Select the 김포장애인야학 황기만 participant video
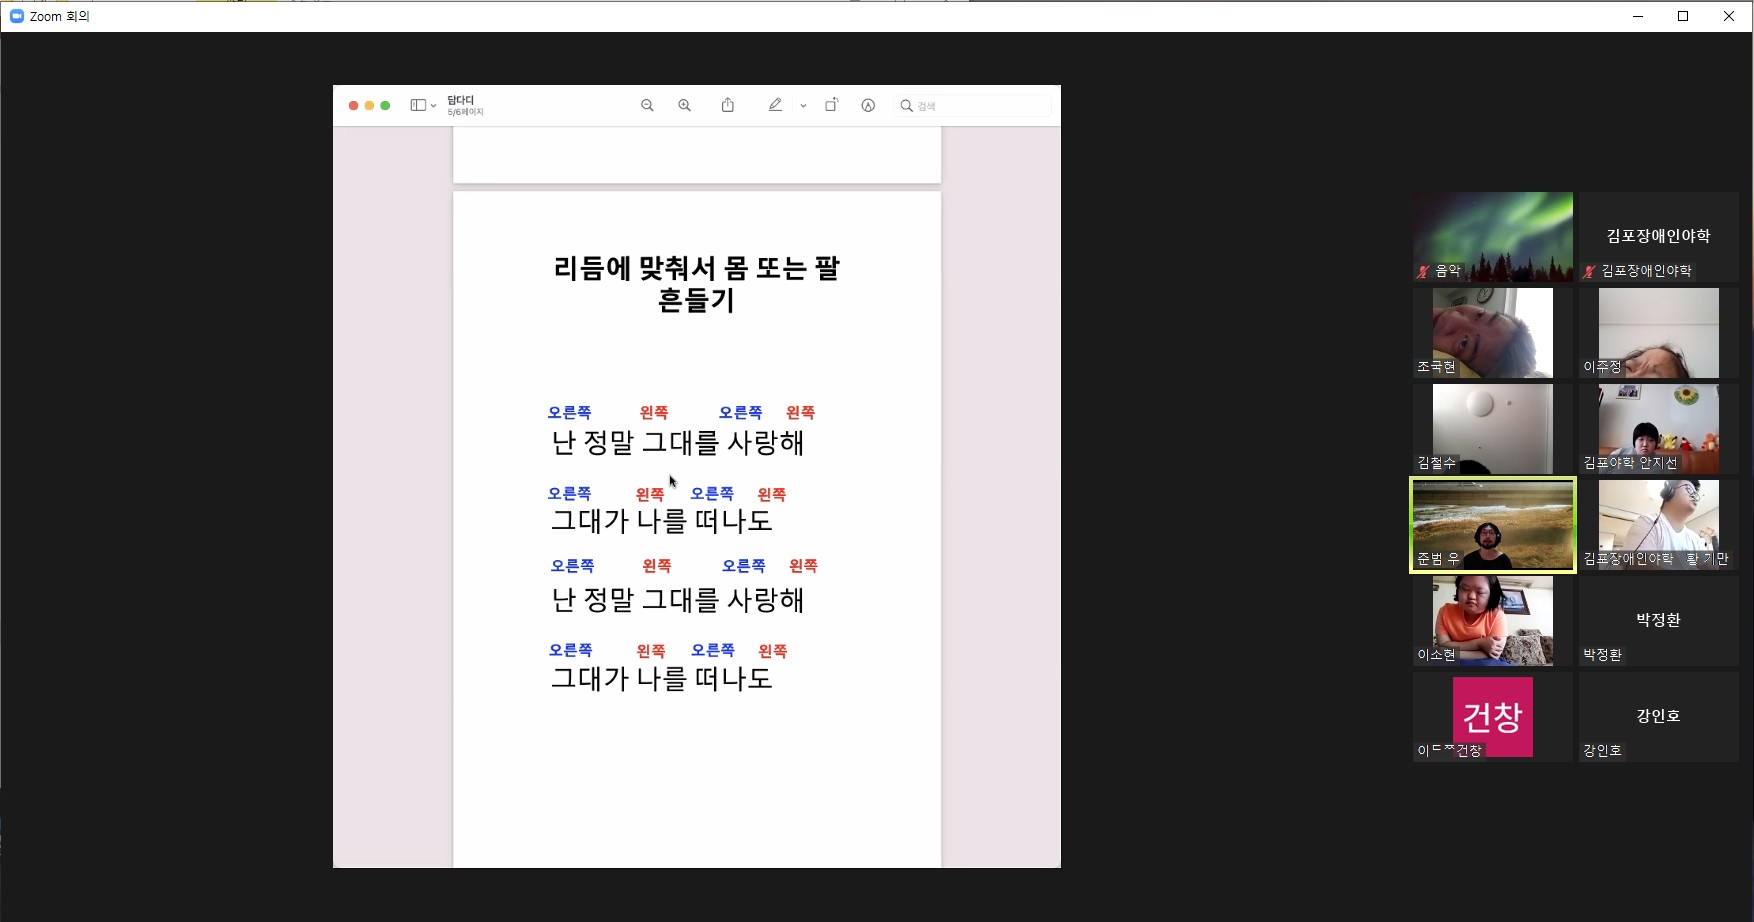The image size is (1754, 922). pos(1659,525)
